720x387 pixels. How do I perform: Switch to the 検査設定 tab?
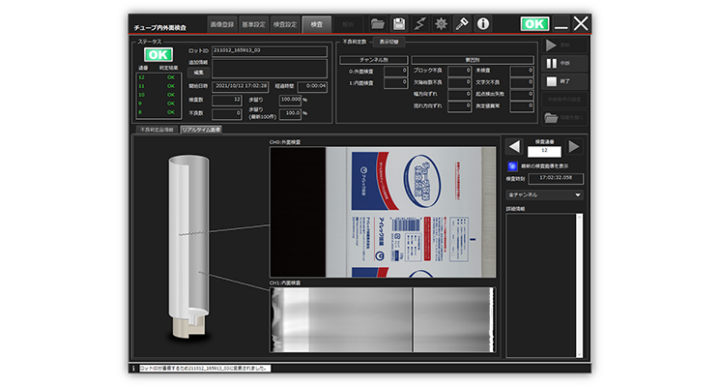click(x=285, y=24)
